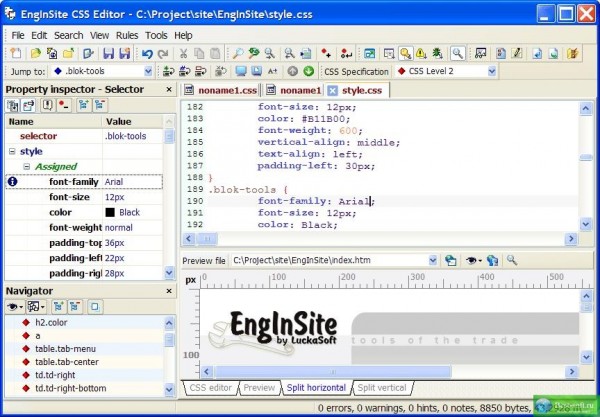This screenshot has height=417, width=600.
Task: Open the Rules menu
Action: [127, 35]
